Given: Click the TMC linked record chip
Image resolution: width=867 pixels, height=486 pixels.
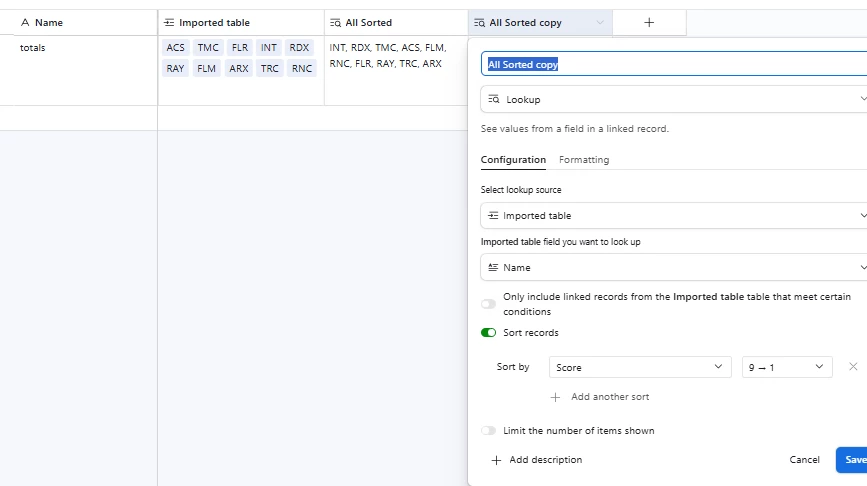Looking at the screenshot, I should pos(208,48).
